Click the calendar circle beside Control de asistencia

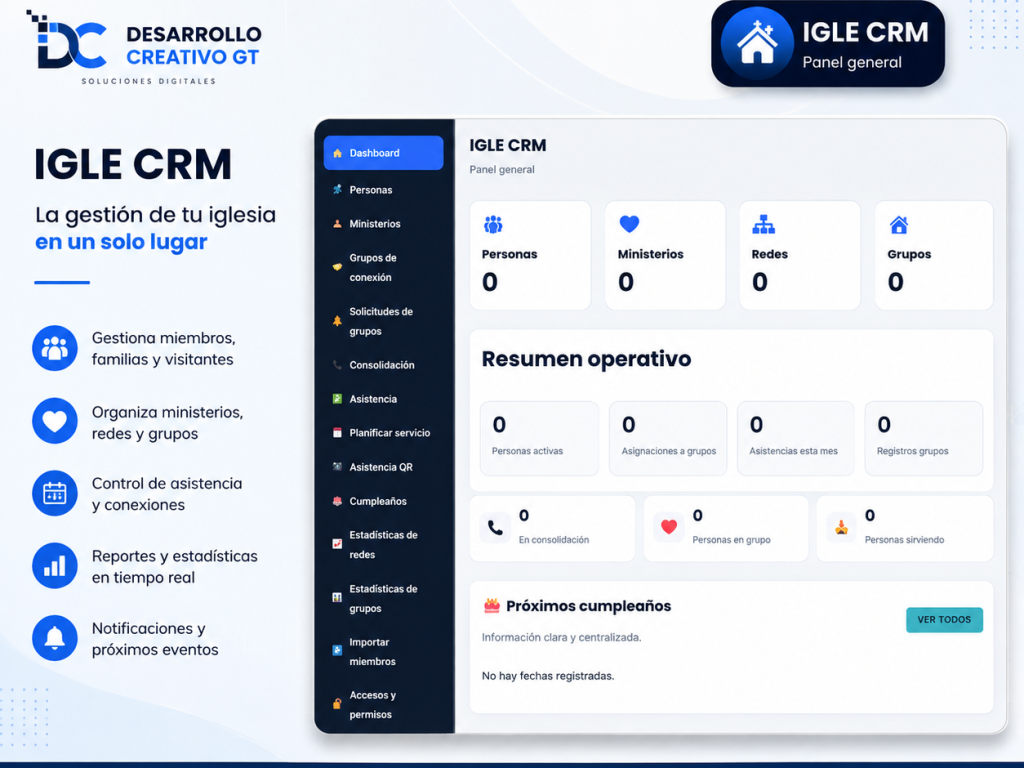pyautogui.click(x=55, y=493)
